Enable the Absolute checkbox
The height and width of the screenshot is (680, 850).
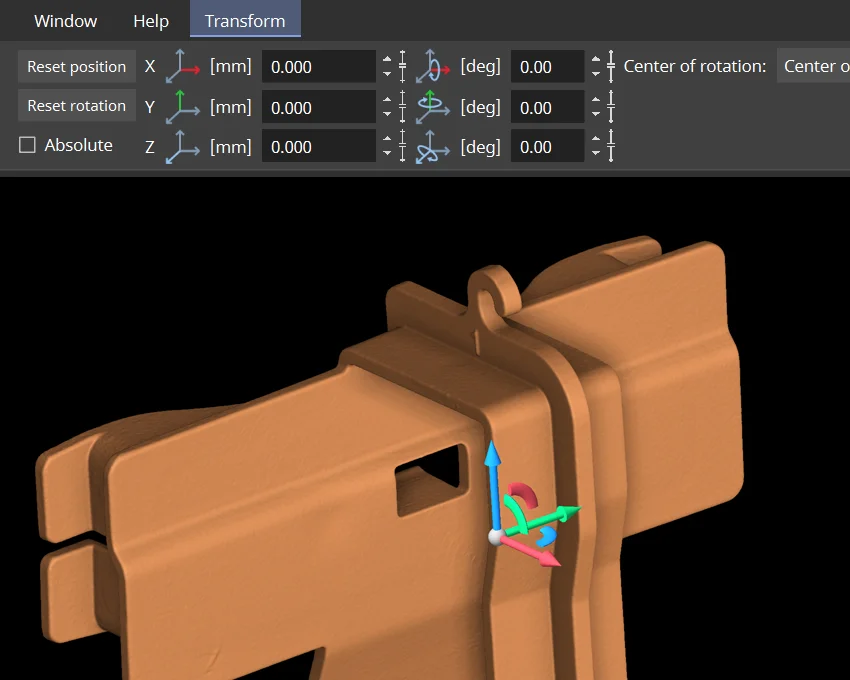click(27, 145)
